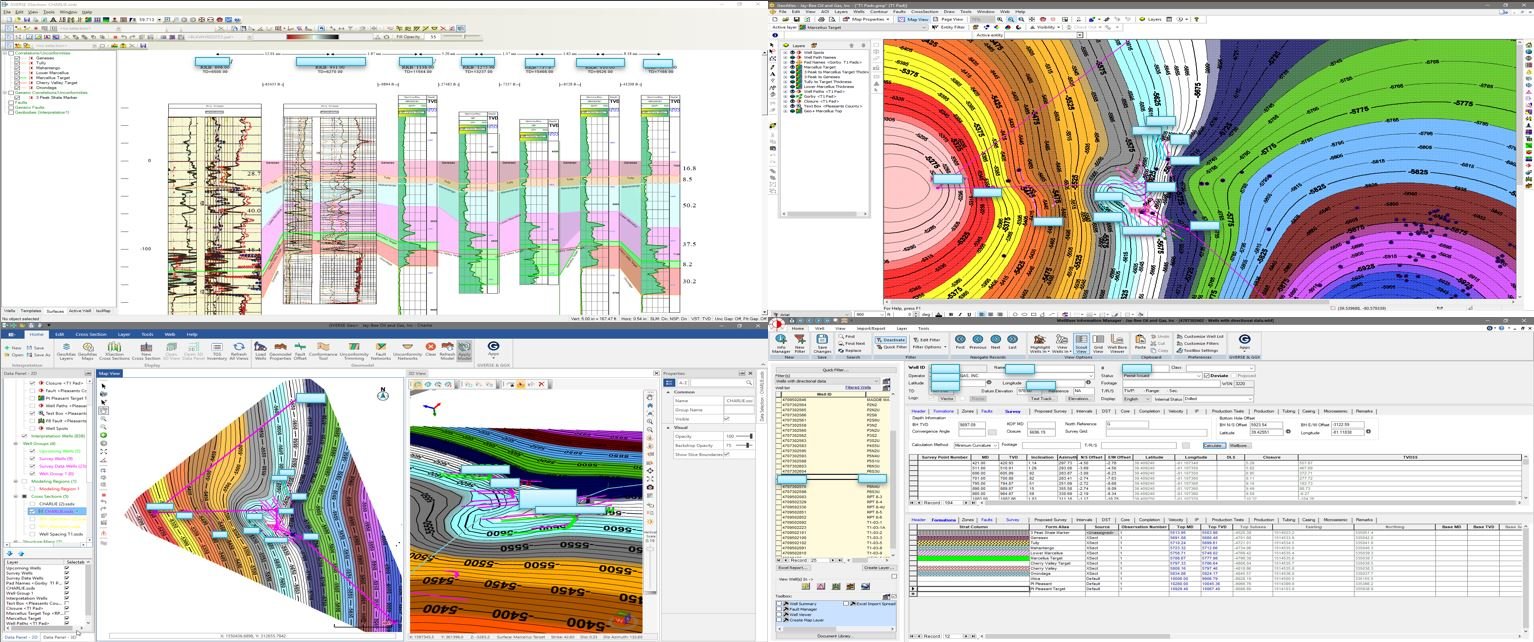Open Tools menu in XSection window

(48, 12)
